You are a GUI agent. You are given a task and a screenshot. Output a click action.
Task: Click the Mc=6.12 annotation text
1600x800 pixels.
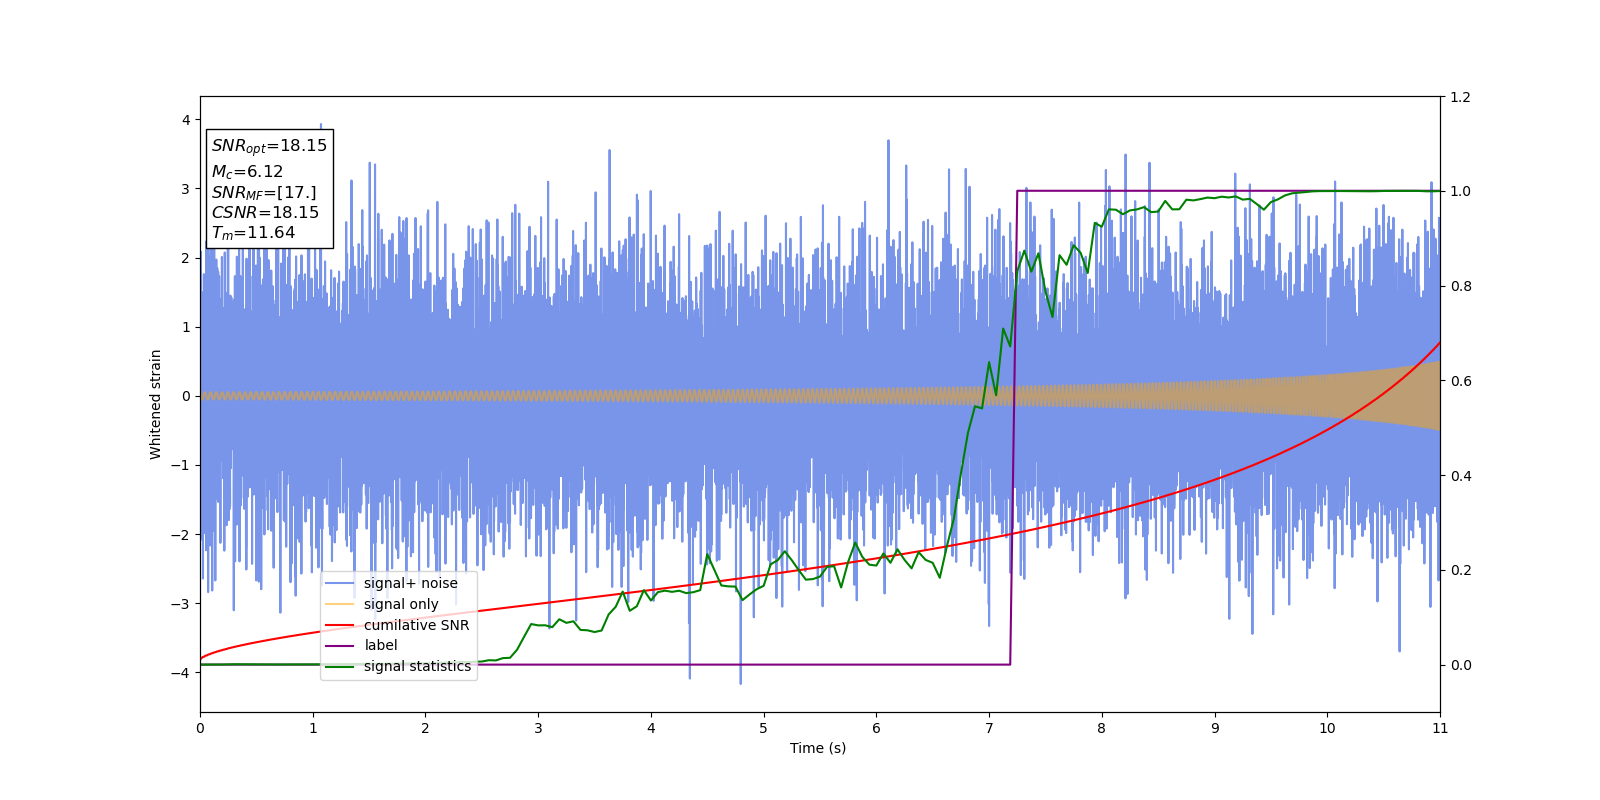[247, 172]
